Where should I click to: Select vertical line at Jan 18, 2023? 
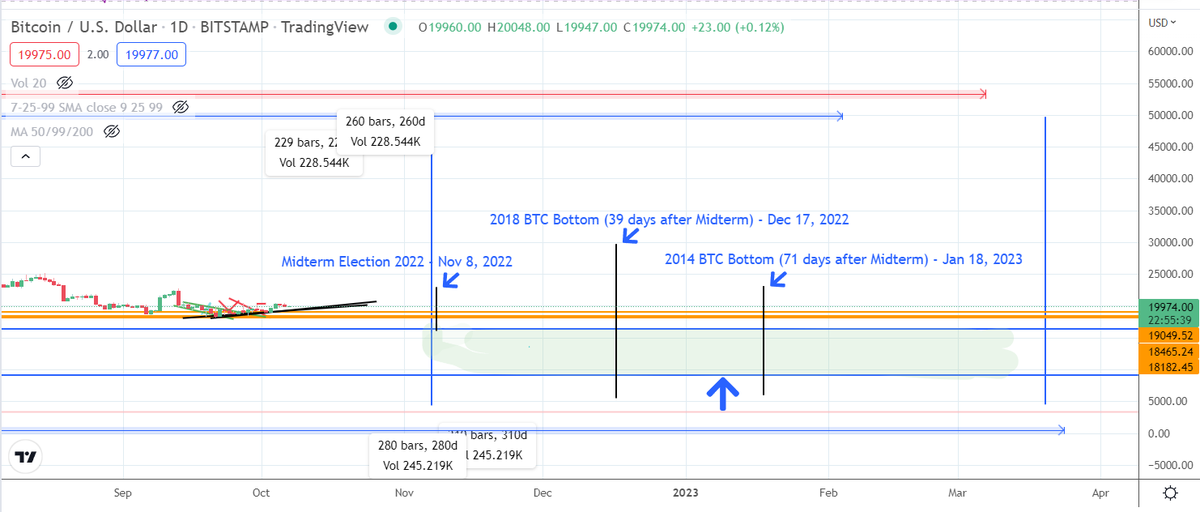pyautogui.click(x=763, y=340)
